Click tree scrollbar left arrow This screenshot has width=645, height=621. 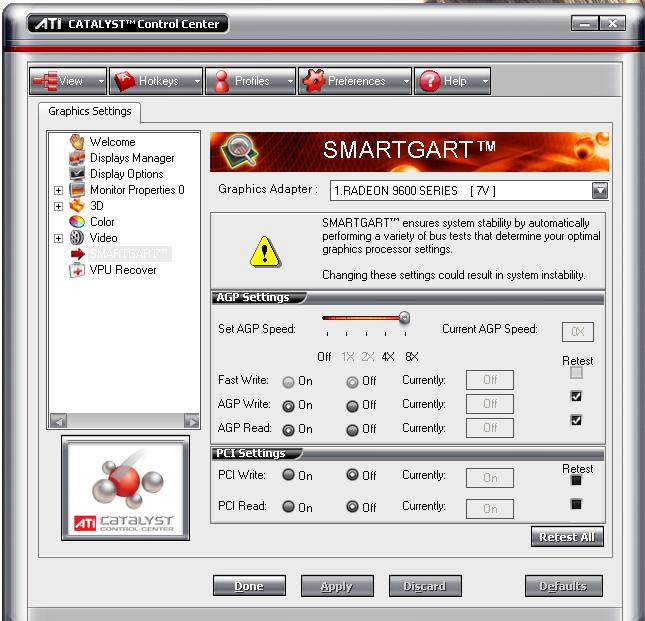[x=58, y=421]
